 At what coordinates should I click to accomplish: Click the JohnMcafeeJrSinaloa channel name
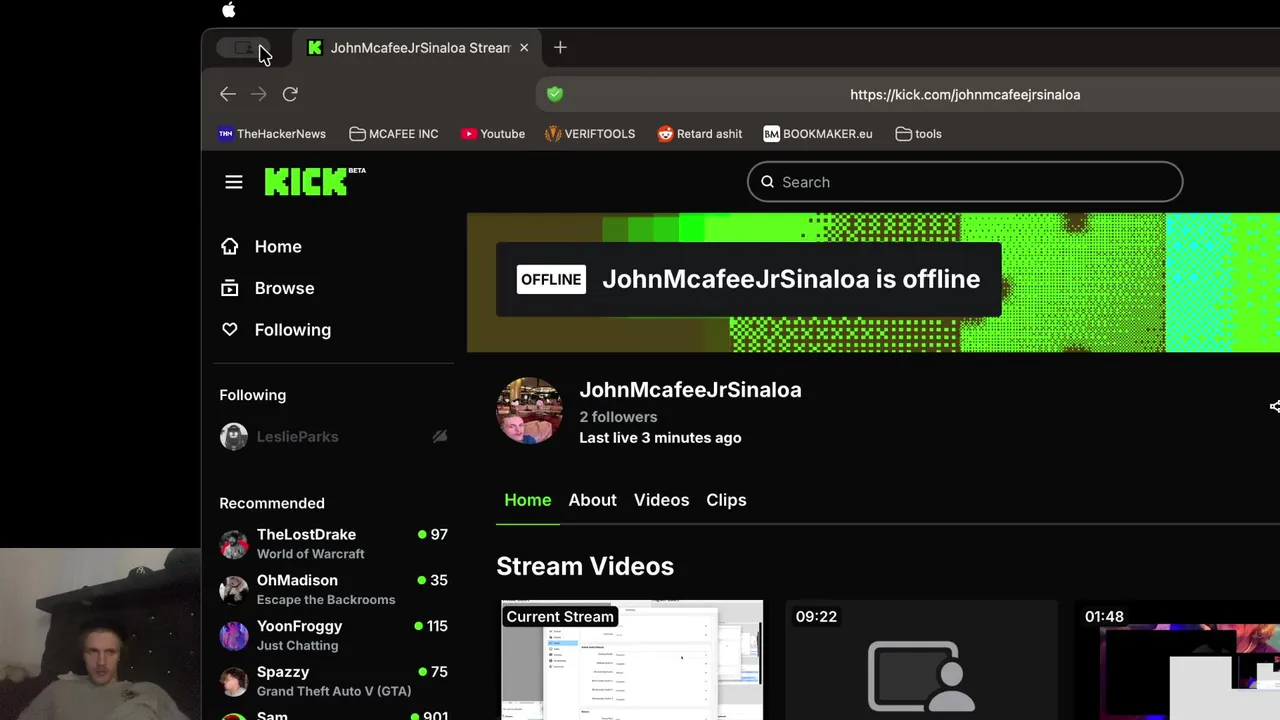point(690,390)
